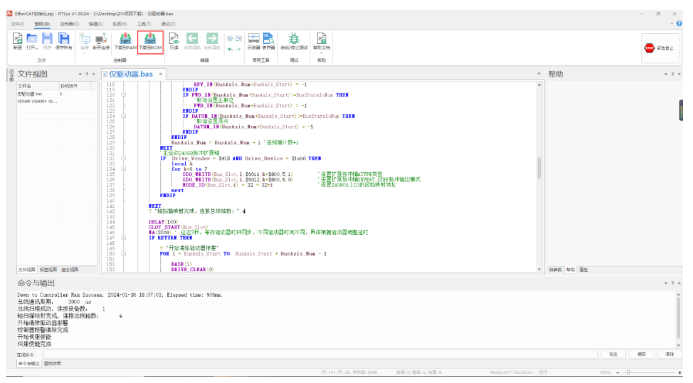Close the 仅驱动器.bas editor tab
The height and width of the screenshot is (383, 693).
pyautogui.click(x=160, y=74)
